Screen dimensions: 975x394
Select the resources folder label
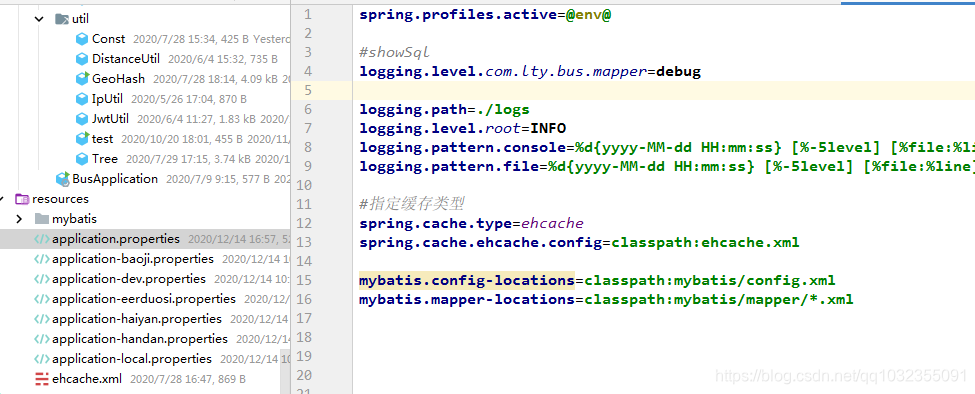[x=60, y=199]
